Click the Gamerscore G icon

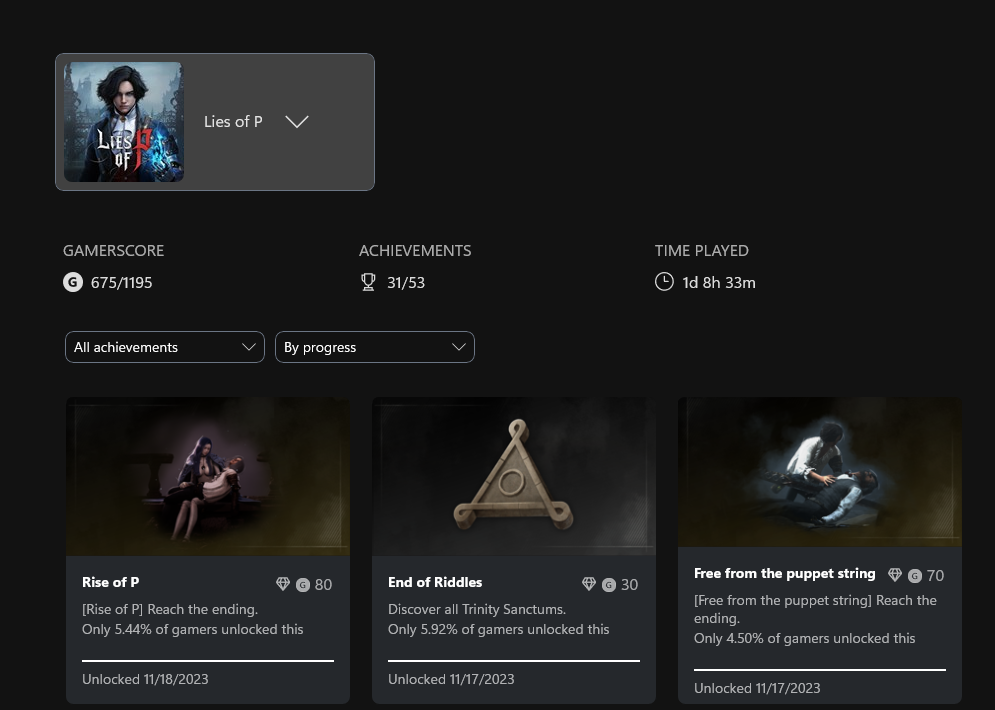click(x=73, y=282)
